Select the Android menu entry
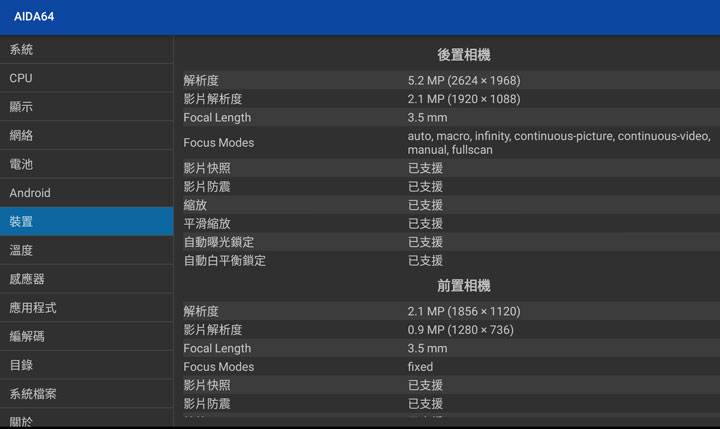The width and height of the screenshot is (720, 429). [86, 193]
